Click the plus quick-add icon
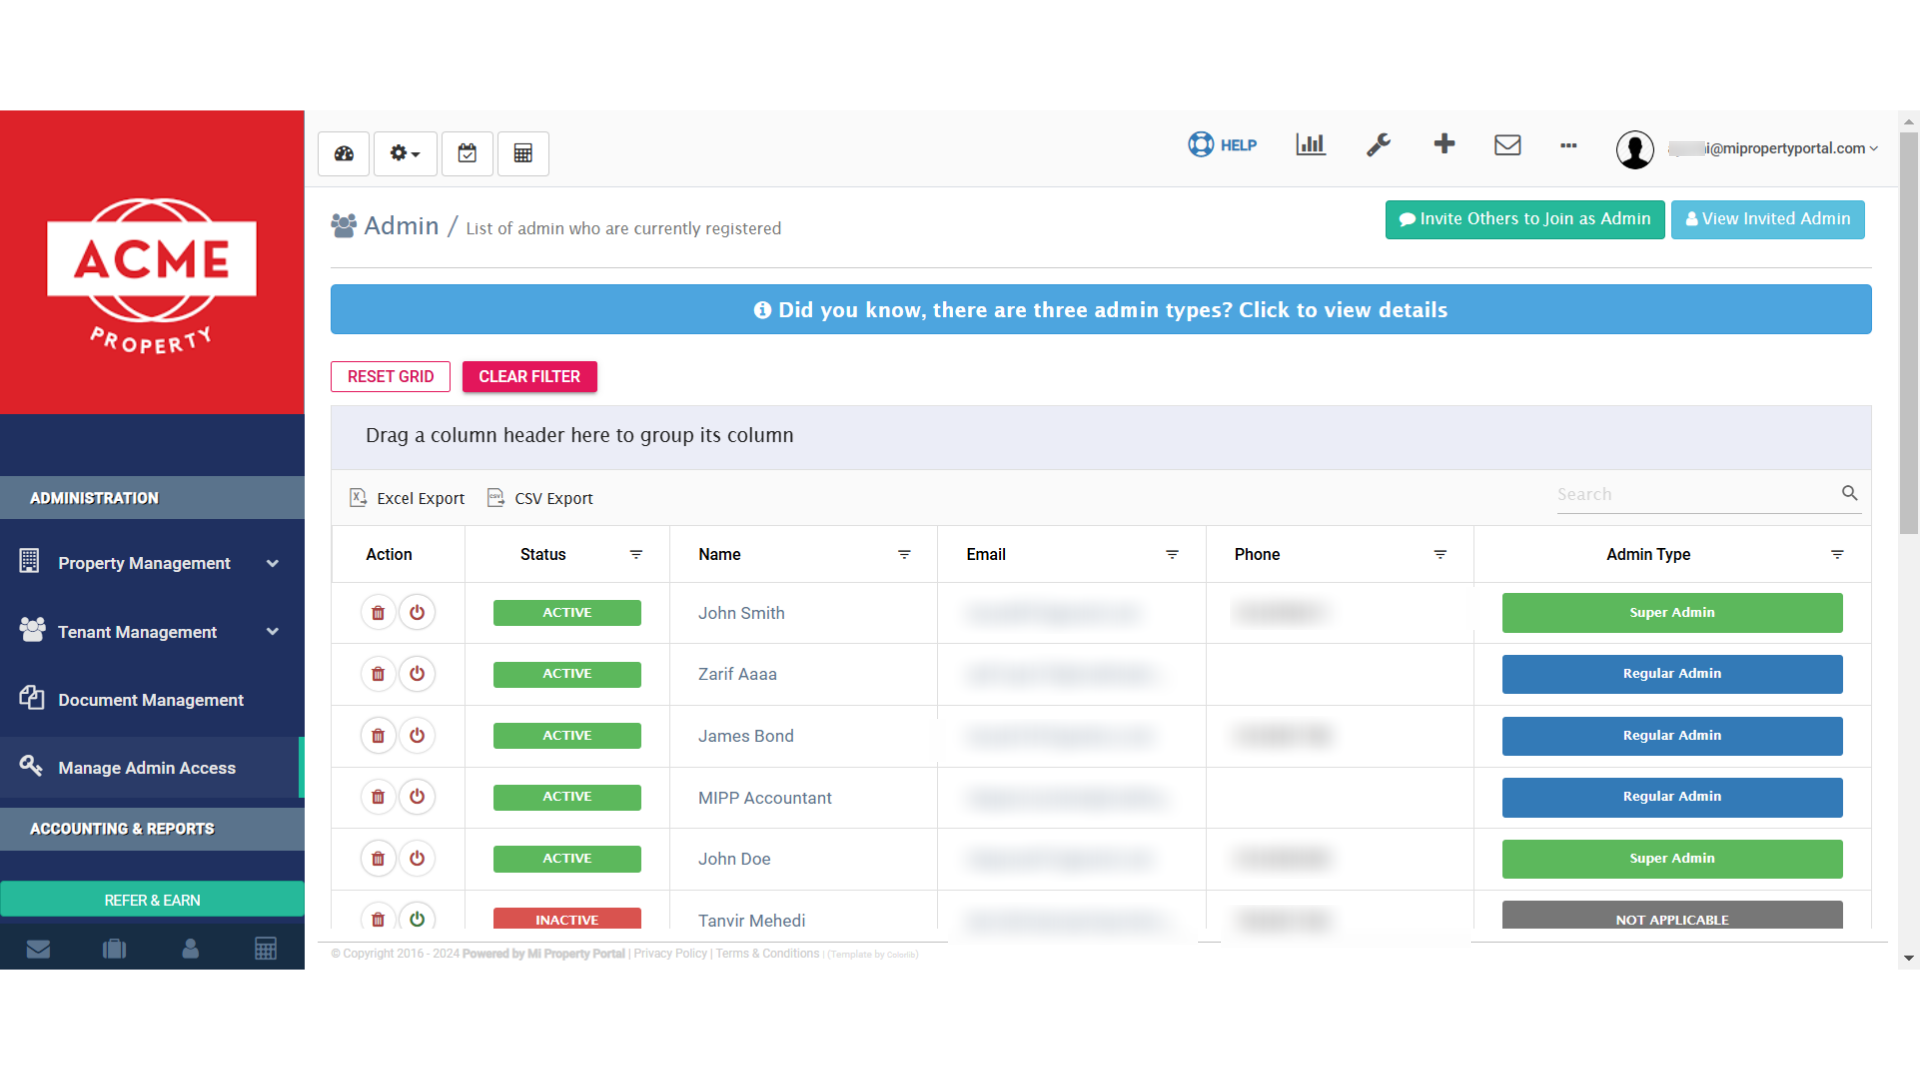 1443,144
